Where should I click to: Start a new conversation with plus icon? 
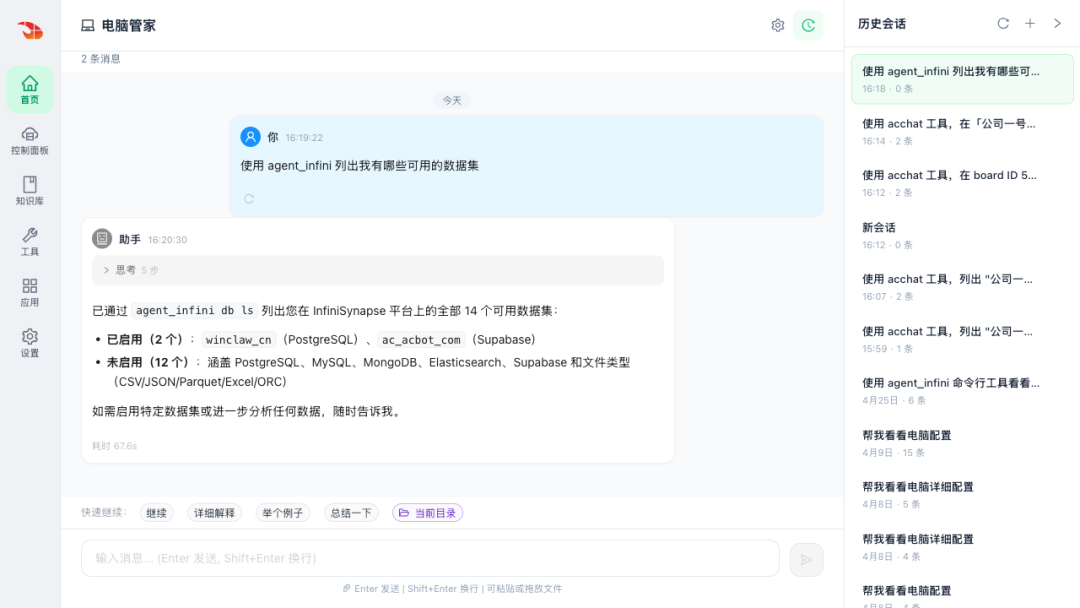click(x=1030, y=23)
